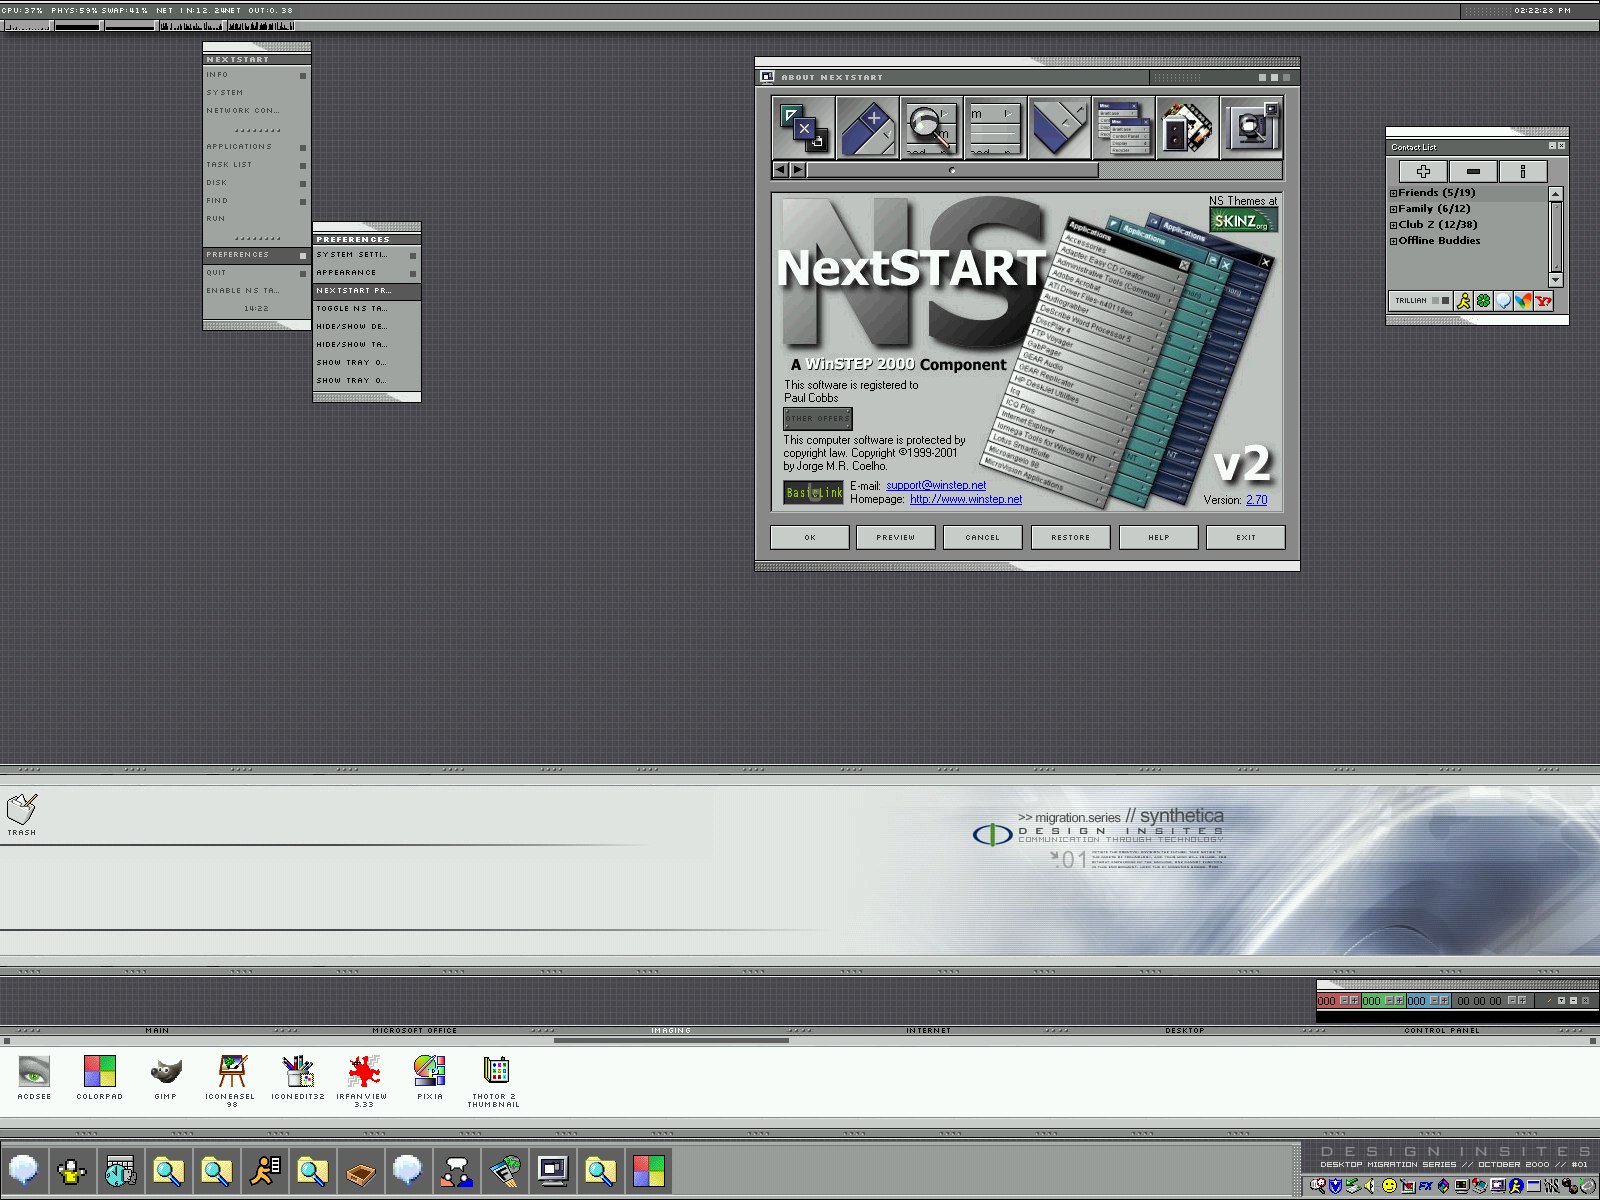Viewport: 1600px width, 1200px height.
Task: Open IconEasel 98 icon
Action: tap(231, 1080)
